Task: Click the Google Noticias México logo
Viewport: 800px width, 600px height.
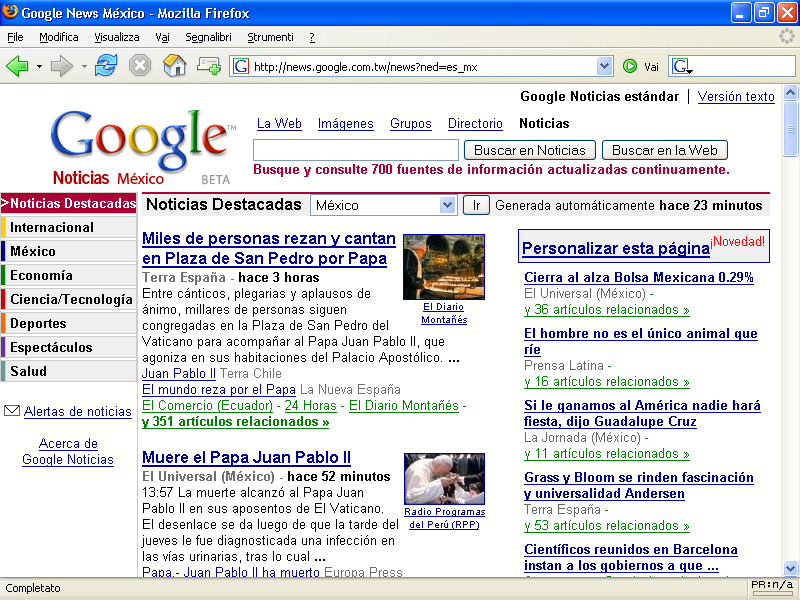Action: [x=143, y=147]
